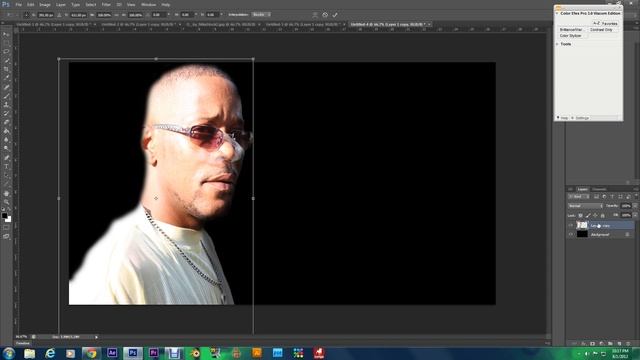
Task: Open the layer blend mode dropdown
Action: pyautogui.click(x=585, y=206)
